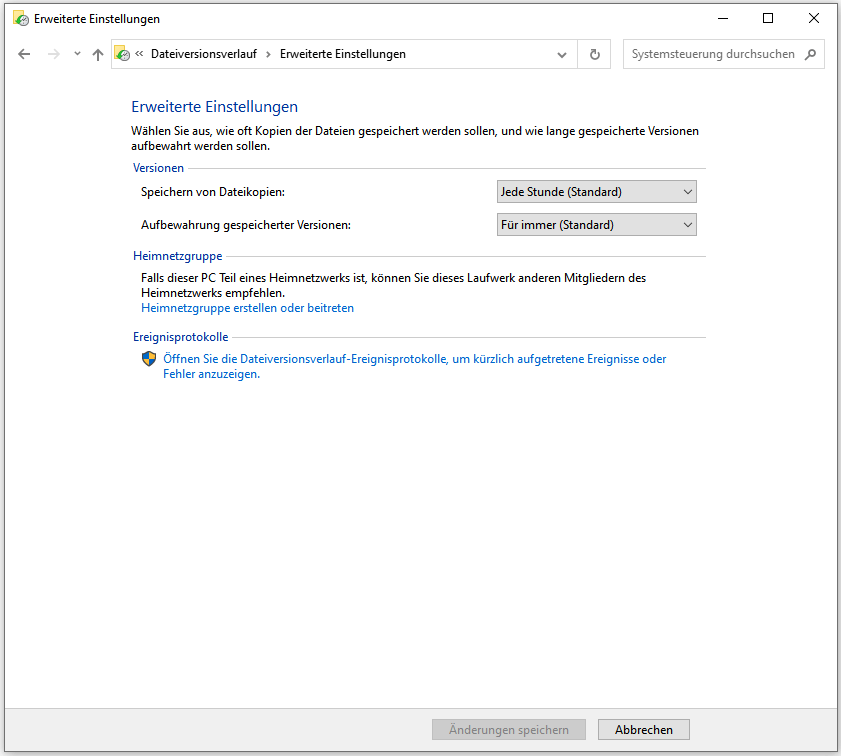Click the magnifier icon in search box
Screen dimensions: 841x756
point(810,55)
